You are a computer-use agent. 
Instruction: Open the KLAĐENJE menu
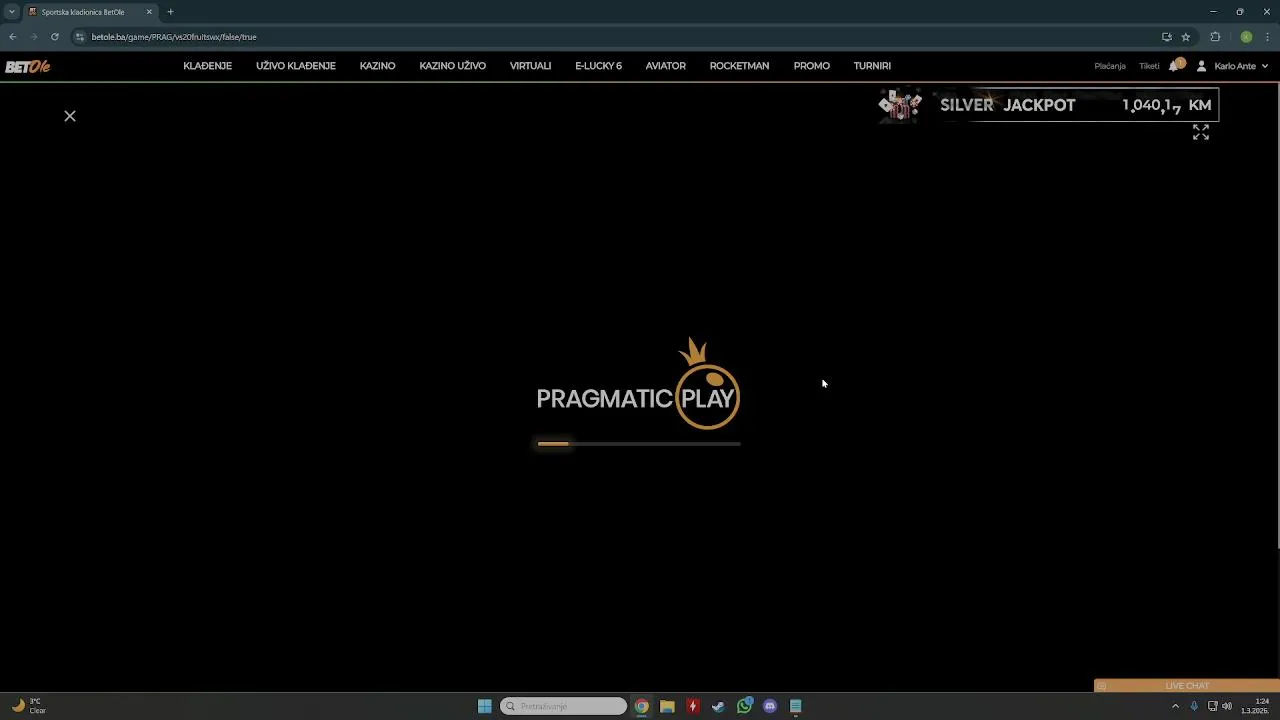point(207,66)
